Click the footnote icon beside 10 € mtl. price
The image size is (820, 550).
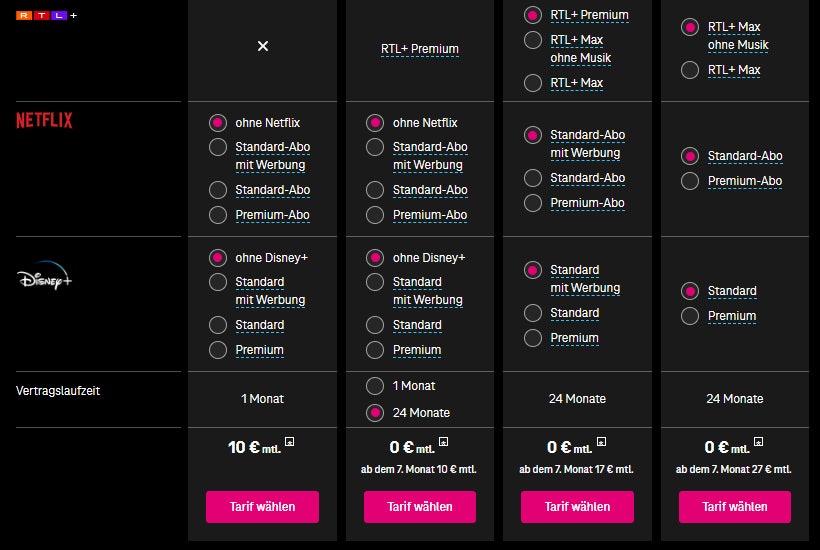[289, 441]
